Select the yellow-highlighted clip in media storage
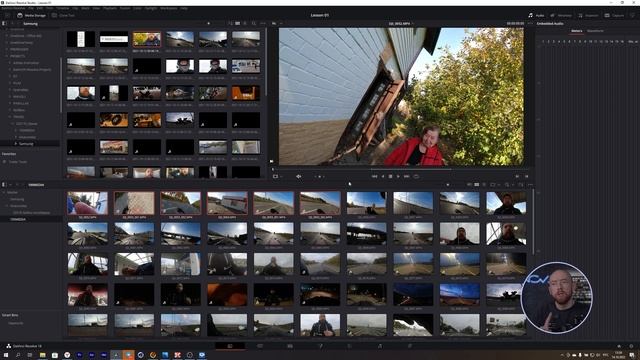The width and height of the screenshot is (640, 360). [147, 39]
